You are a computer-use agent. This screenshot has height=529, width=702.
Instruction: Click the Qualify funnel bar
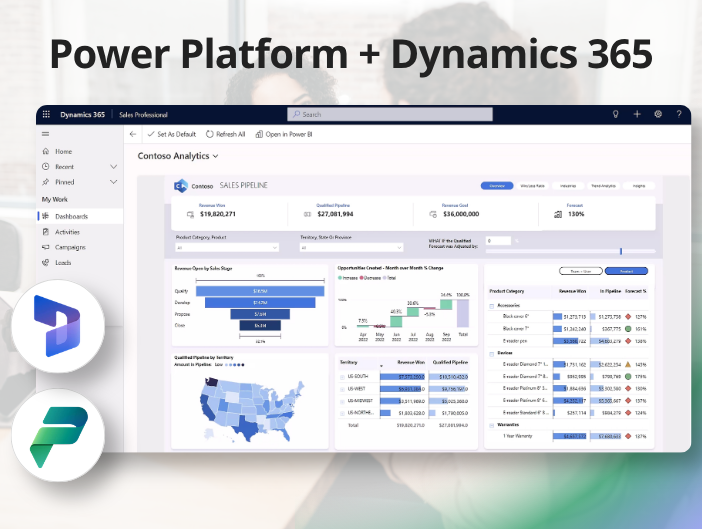(260, 291)
